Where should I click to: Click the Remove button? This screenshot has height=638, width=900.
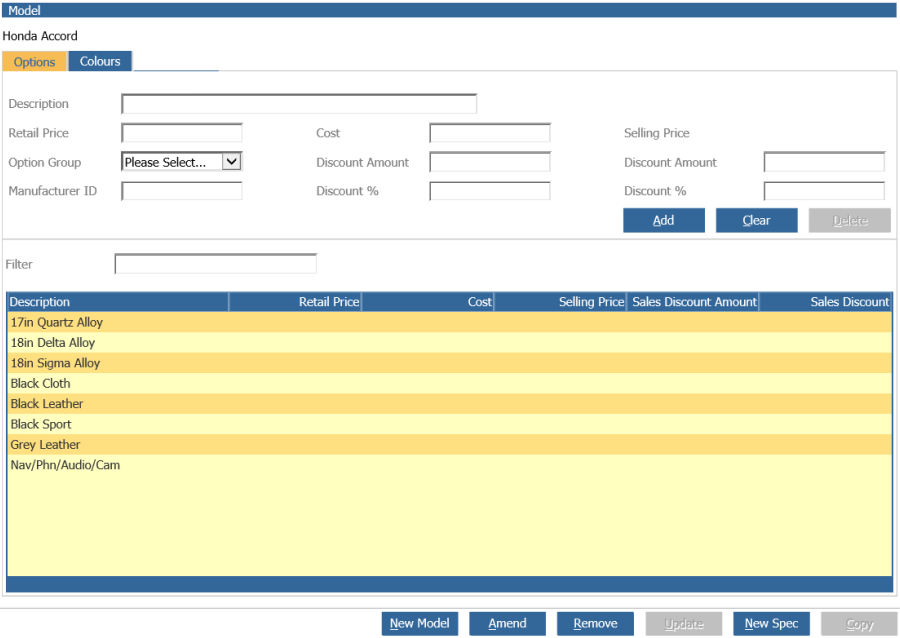[595, 624]
